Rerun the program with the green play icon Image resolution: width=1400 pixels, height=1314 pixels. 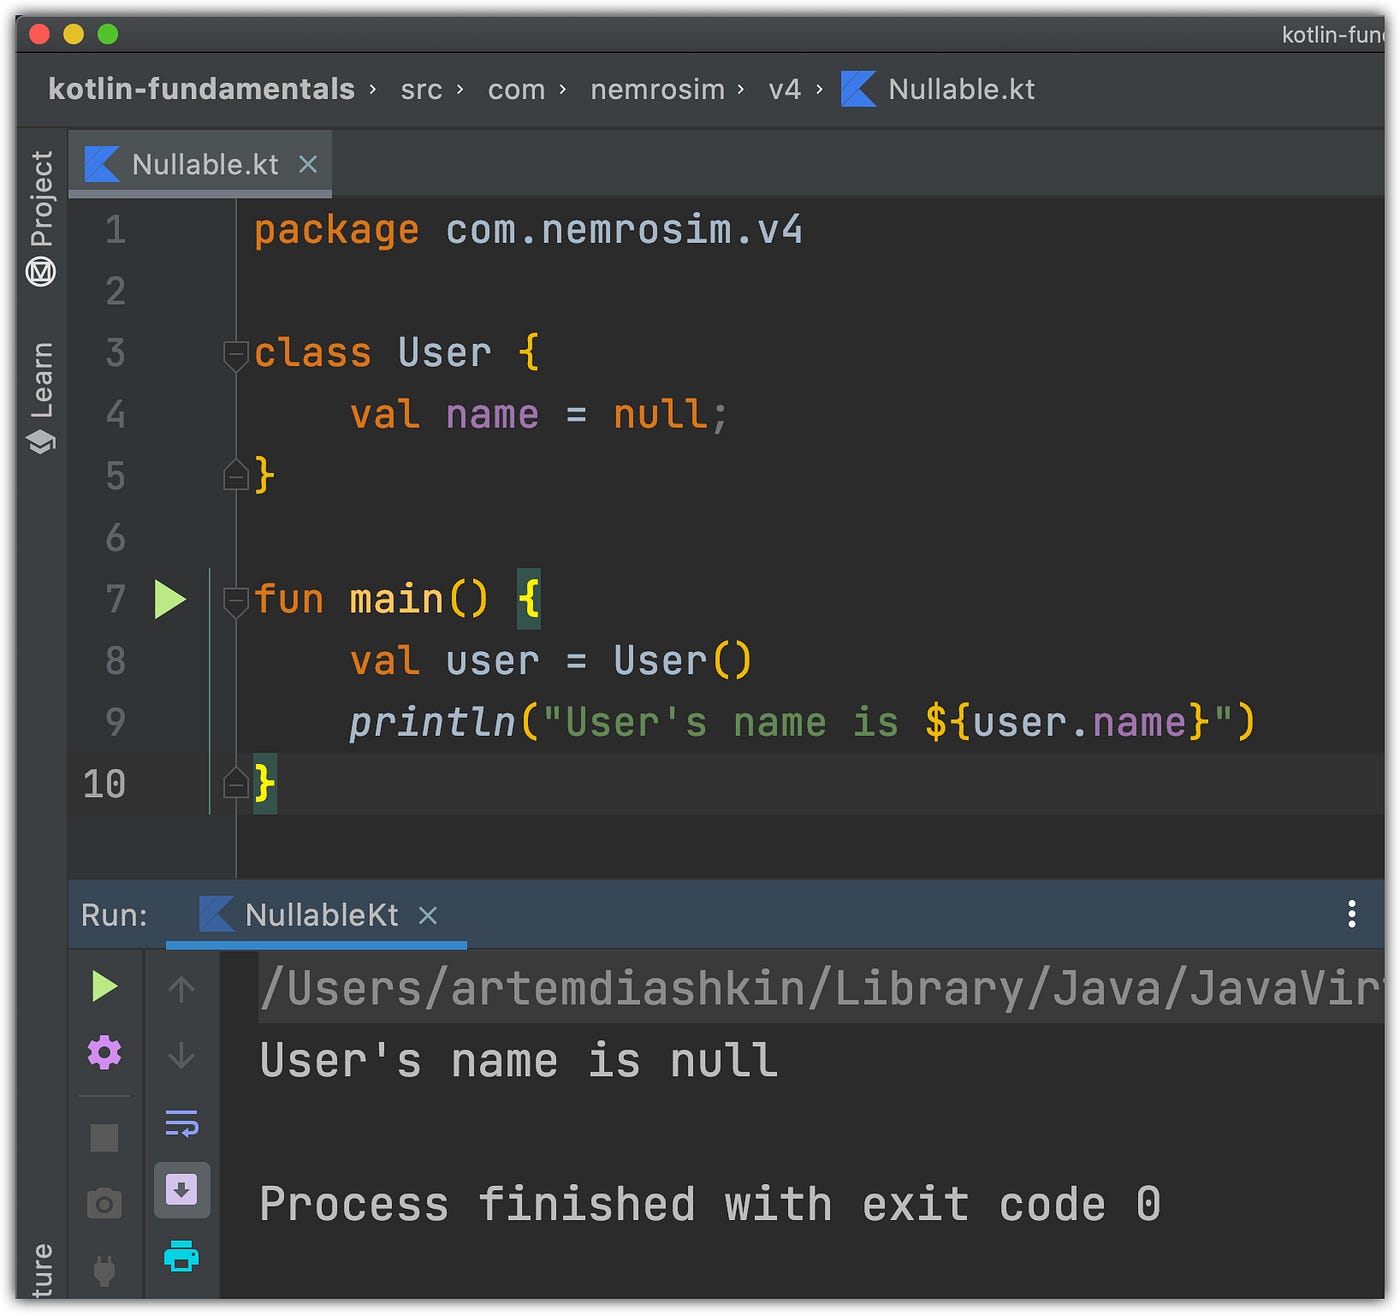point(104,987)
